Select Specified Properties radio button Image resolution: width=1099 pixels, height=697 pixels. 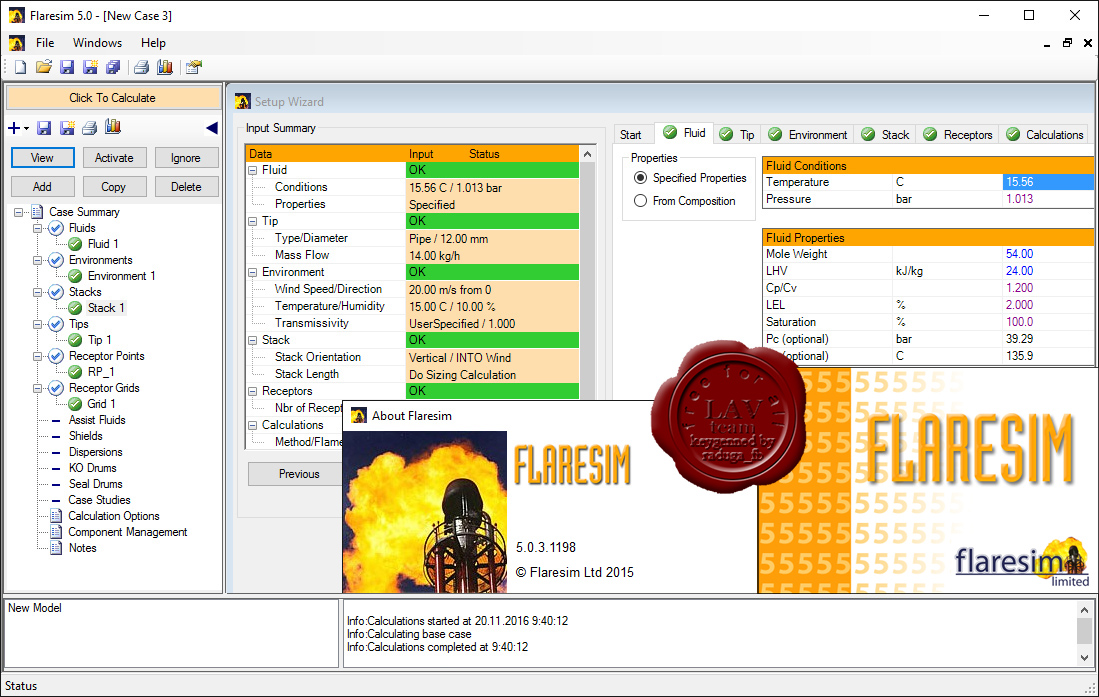[x=640, y=178]
